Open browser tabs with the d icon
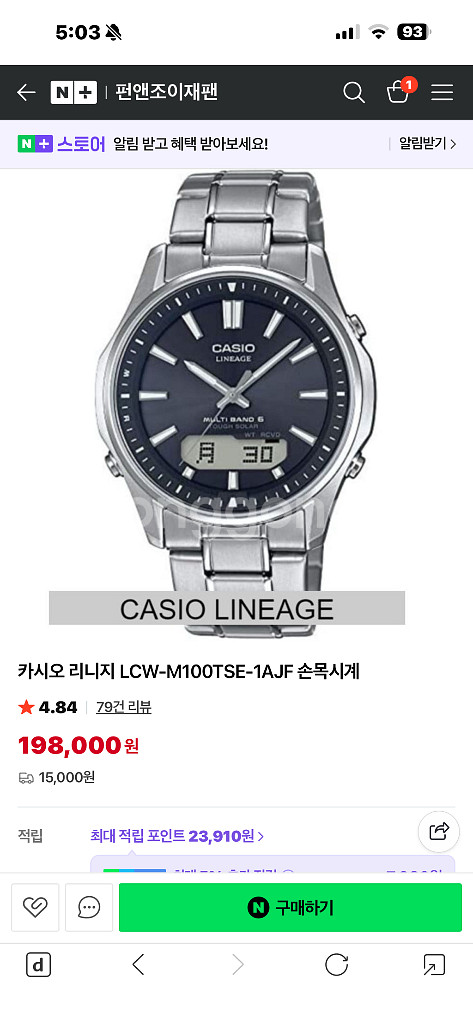This screenshot has width=473, height=1024. pyautogui.click(x=39, y=965)
